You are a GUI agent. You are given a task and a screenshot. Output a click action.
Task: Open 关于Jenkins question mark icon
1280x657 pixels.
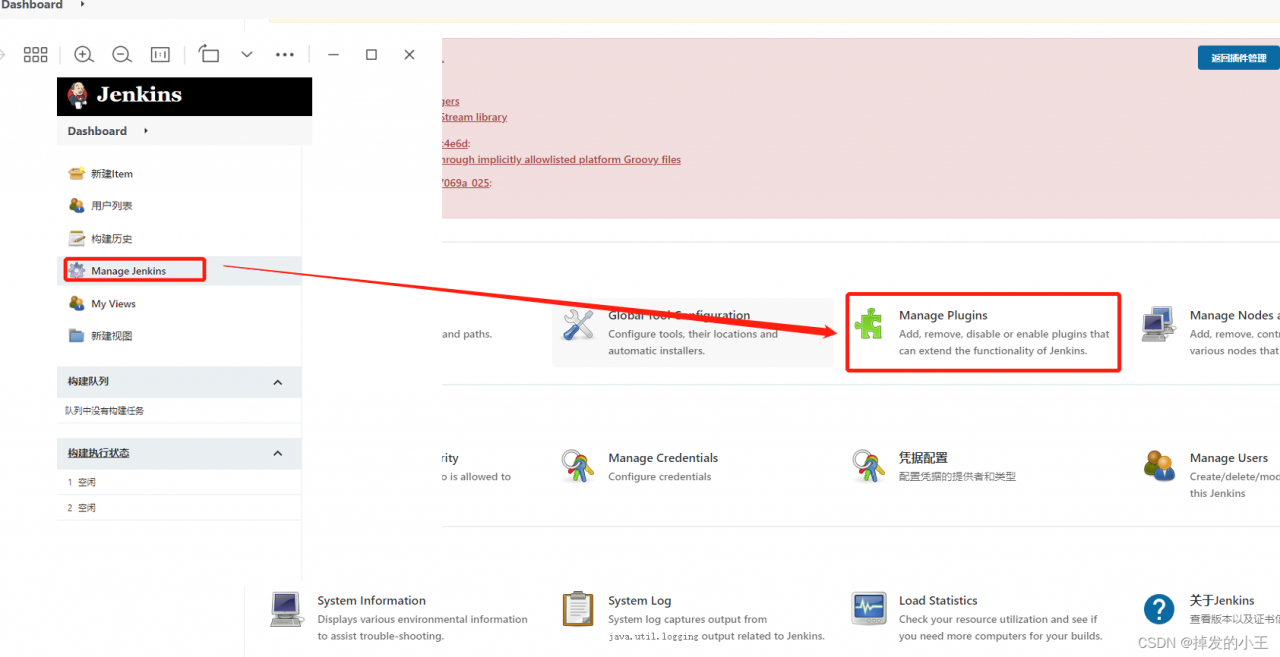pyautogui.click(x=1159, y=609)
